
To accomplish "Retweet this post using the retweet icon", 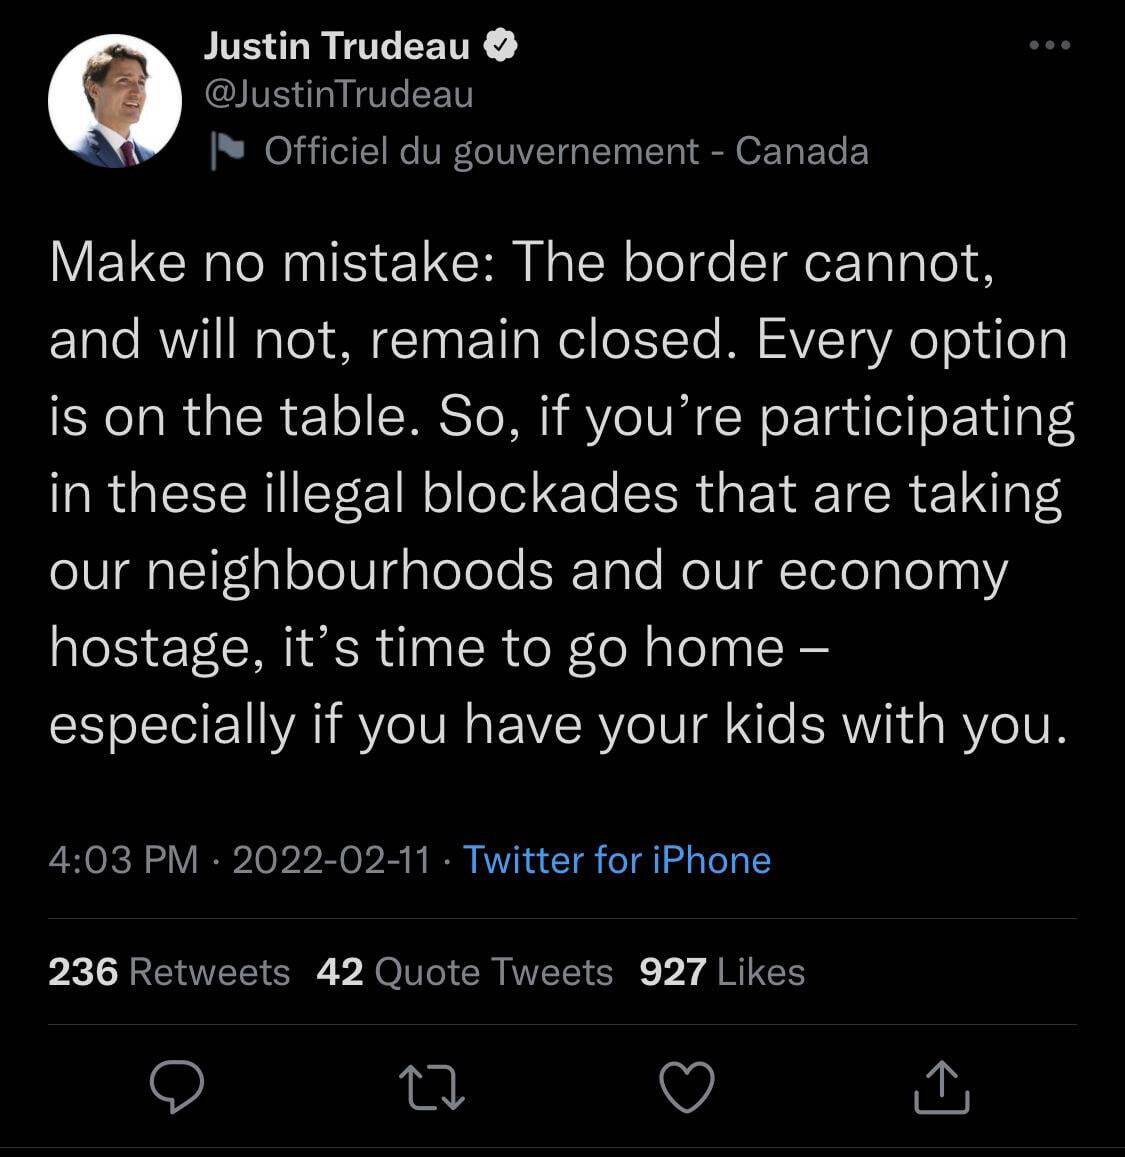I will point(432,1087).
